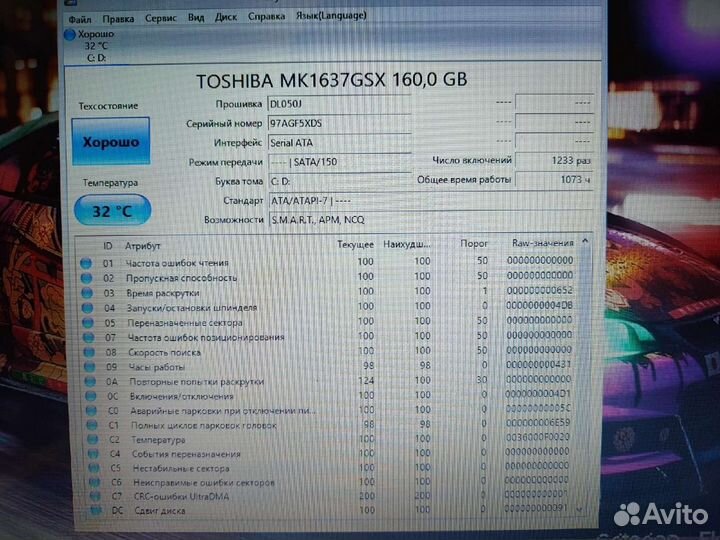This screenshot has width=720, height=540.
Task: Click the SMART attribute list vertical scrollbar
Action: pyautogui.click(x=587, y=380)
